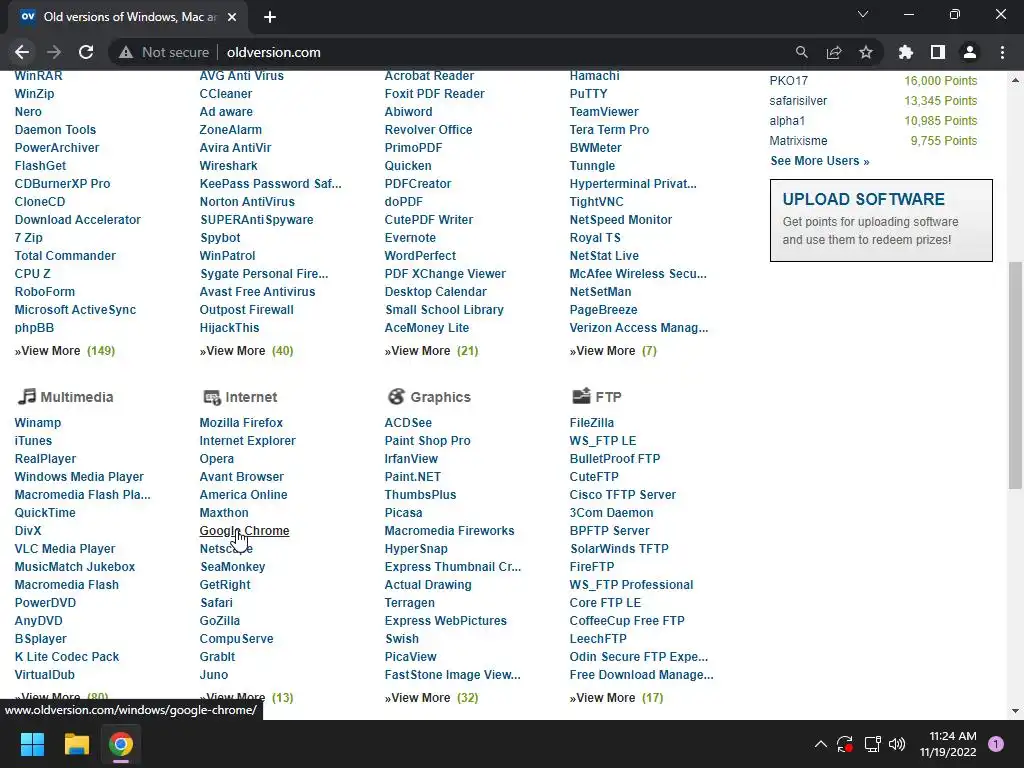The height and width of the screenshot is (768, 1024).
Task: Click the FTP category icon
Action: tap(581, 396)
